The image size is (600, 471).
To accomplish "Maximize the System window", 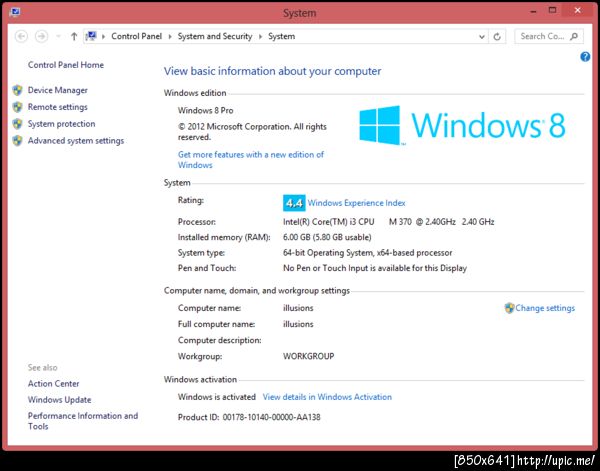I will pos(552,11).
